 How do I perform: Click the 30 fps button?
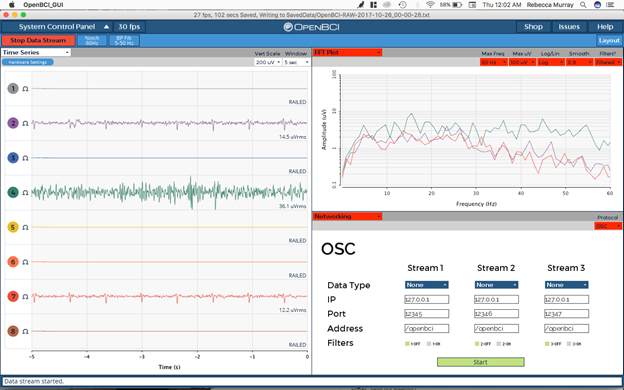(x=129, y=27)
